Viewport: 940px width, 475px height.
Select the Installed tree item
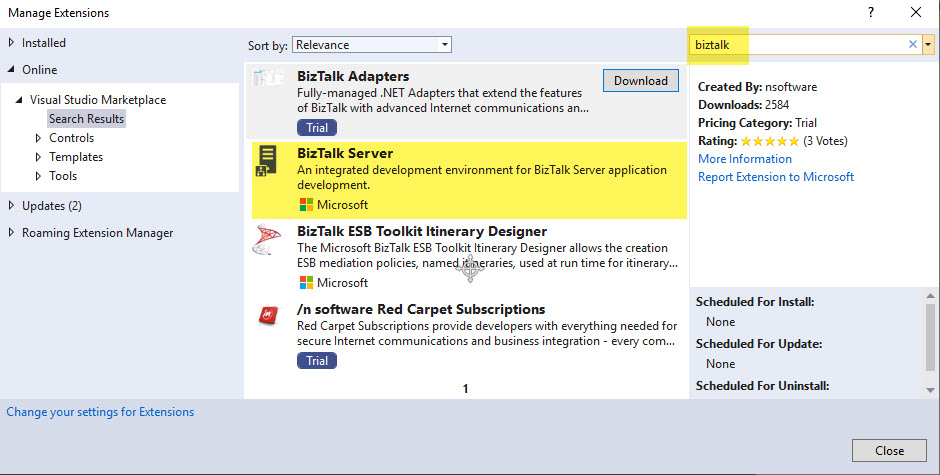(x=44, y=43)
